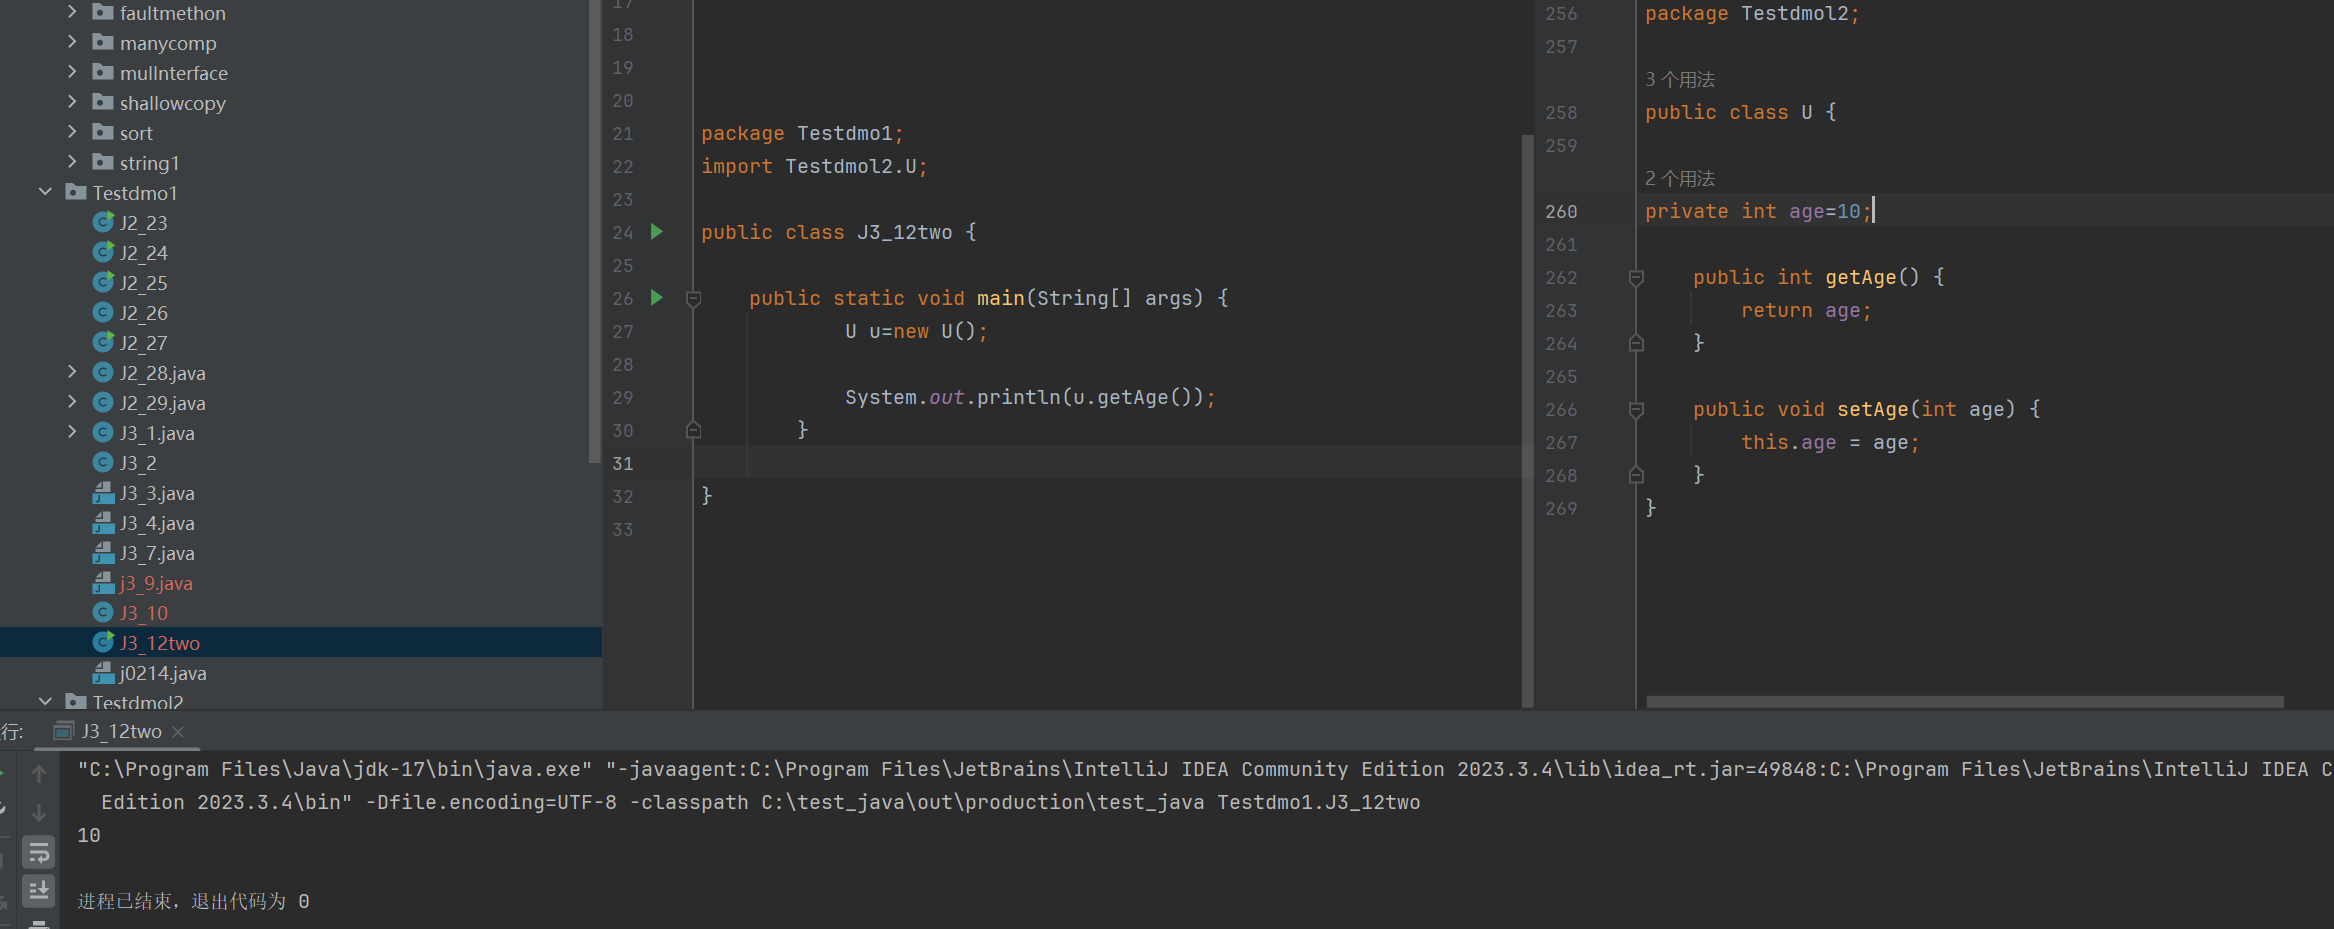Expand the J2_28.java file node
The width and height of the screenshot is (2334, 929).
[72, 372]
